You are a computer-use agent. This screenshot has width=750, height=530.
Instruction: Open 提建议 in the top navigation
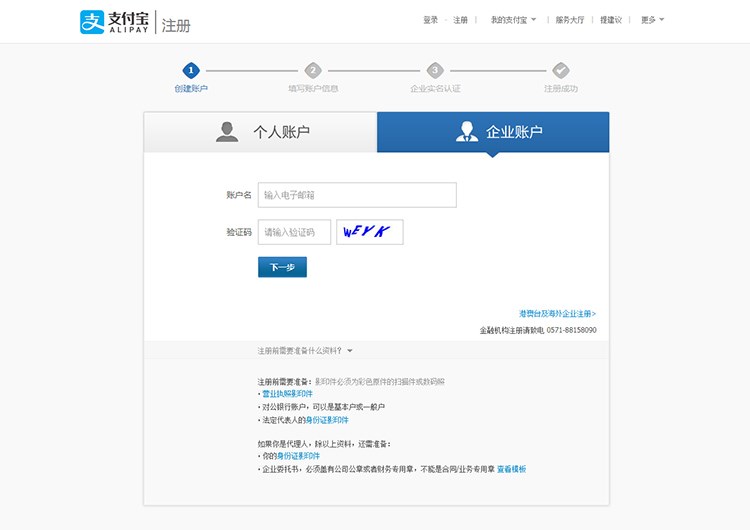tap(611, 20)
